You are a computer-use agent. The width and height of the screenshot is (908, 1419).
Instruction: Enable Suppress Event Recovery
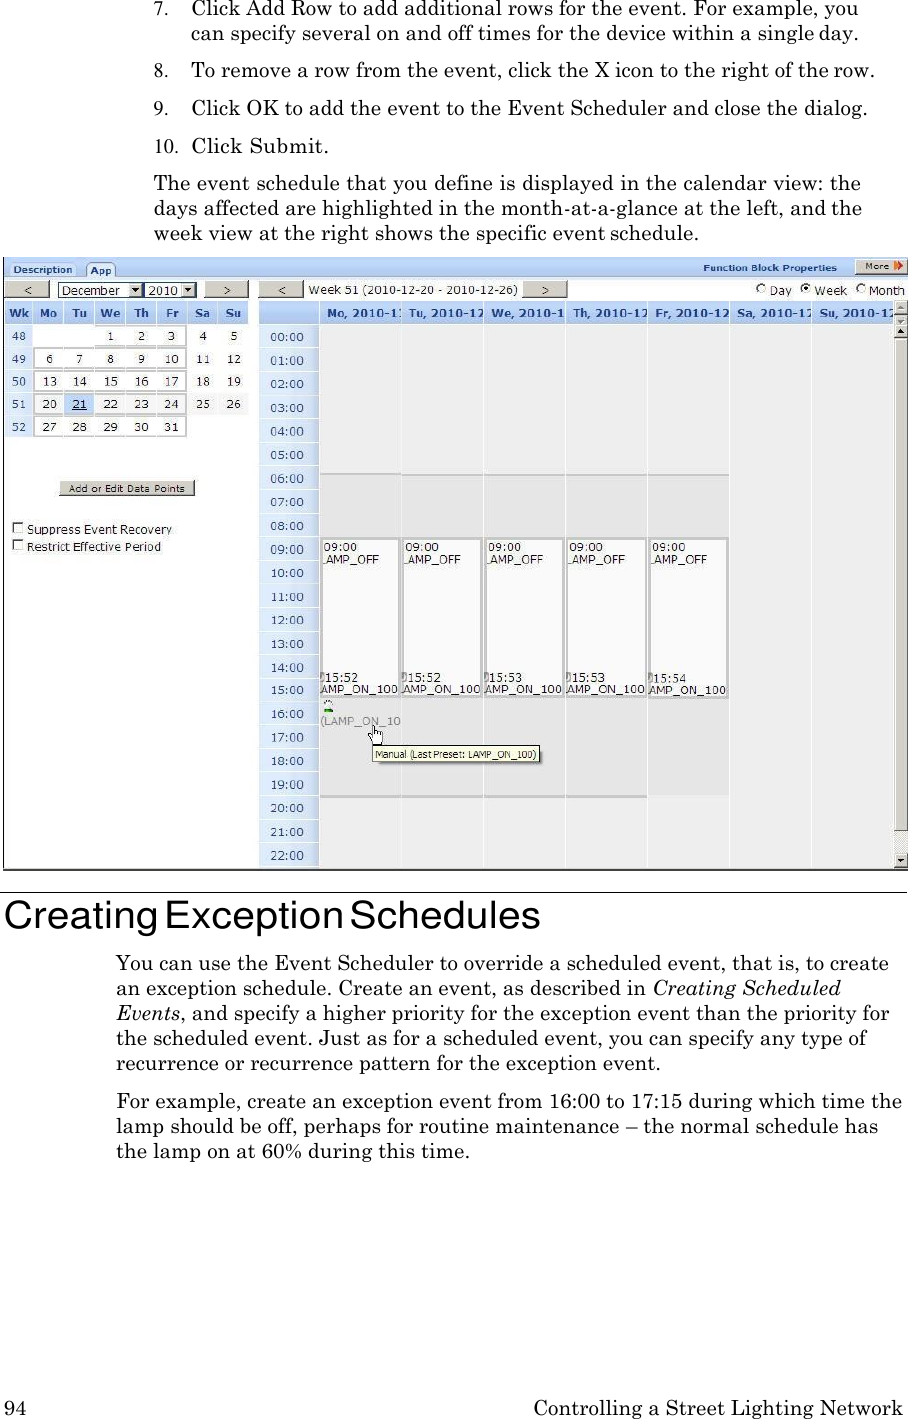(18, 528)
